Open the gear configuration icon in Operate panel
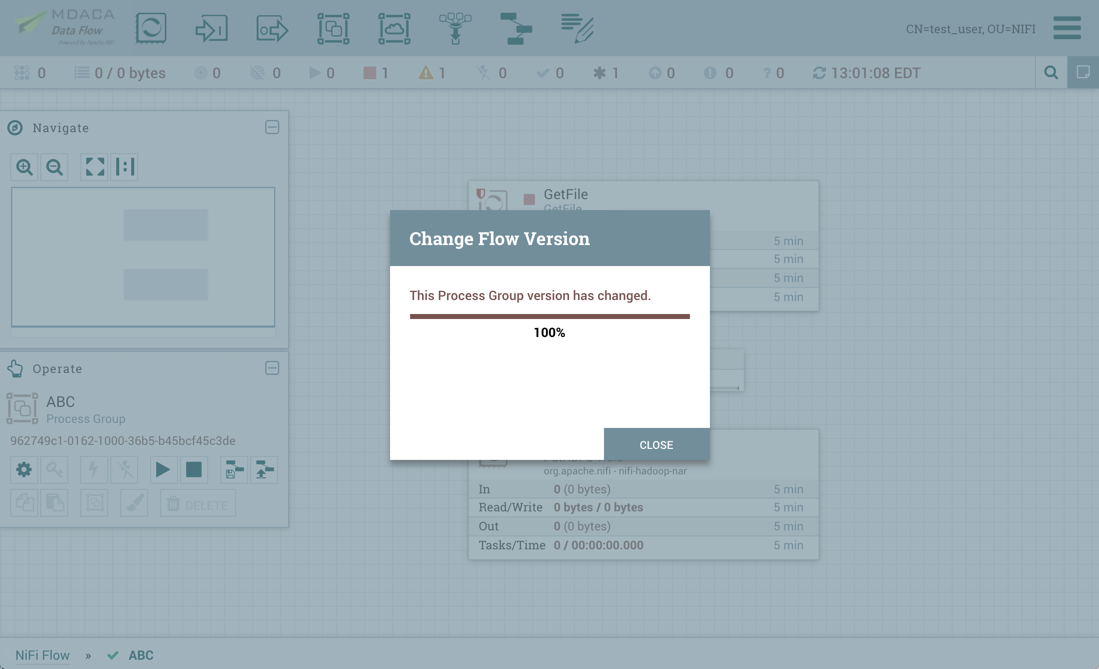This screenshot has width=1099, height=669. click(x=24, y=469)
